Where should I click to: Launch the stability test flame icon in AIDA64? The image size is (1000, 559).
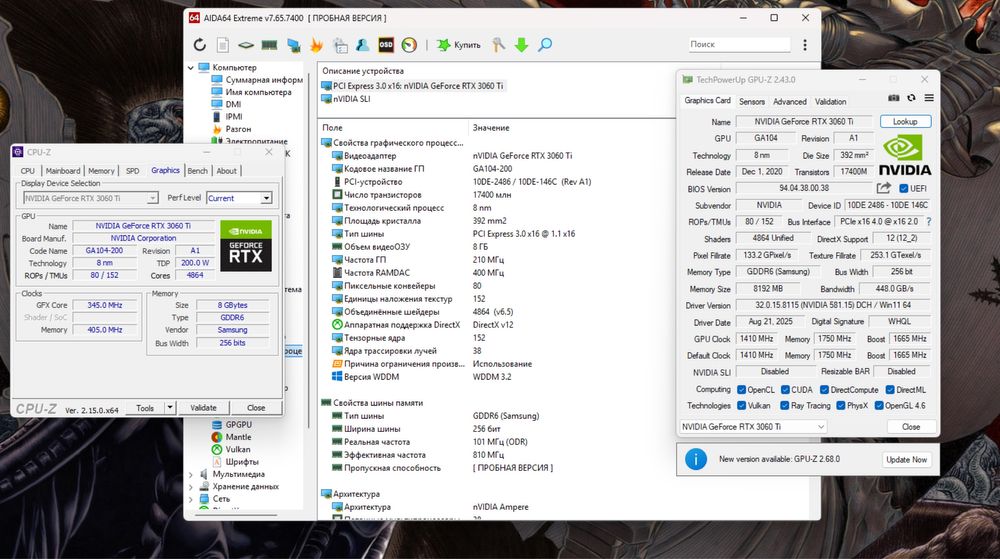316,45
